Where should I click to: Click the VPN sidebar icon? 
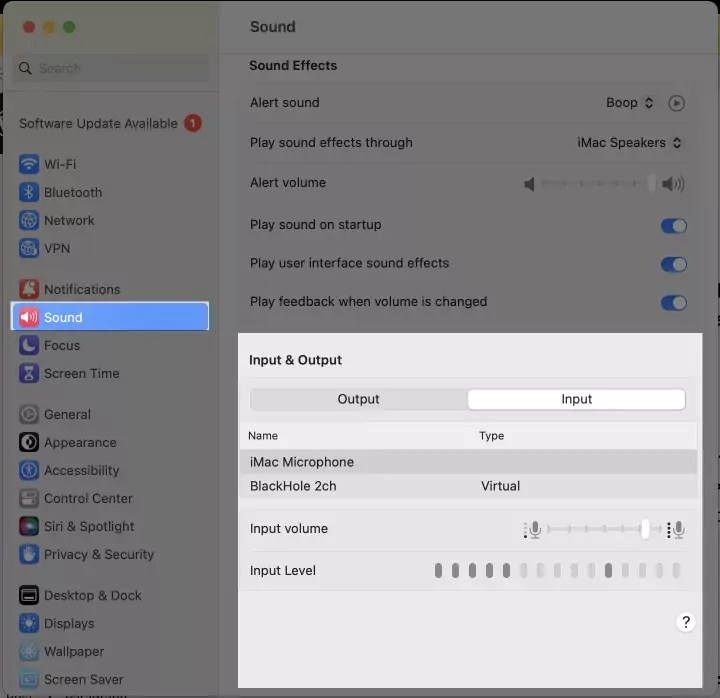click(28, 248)
